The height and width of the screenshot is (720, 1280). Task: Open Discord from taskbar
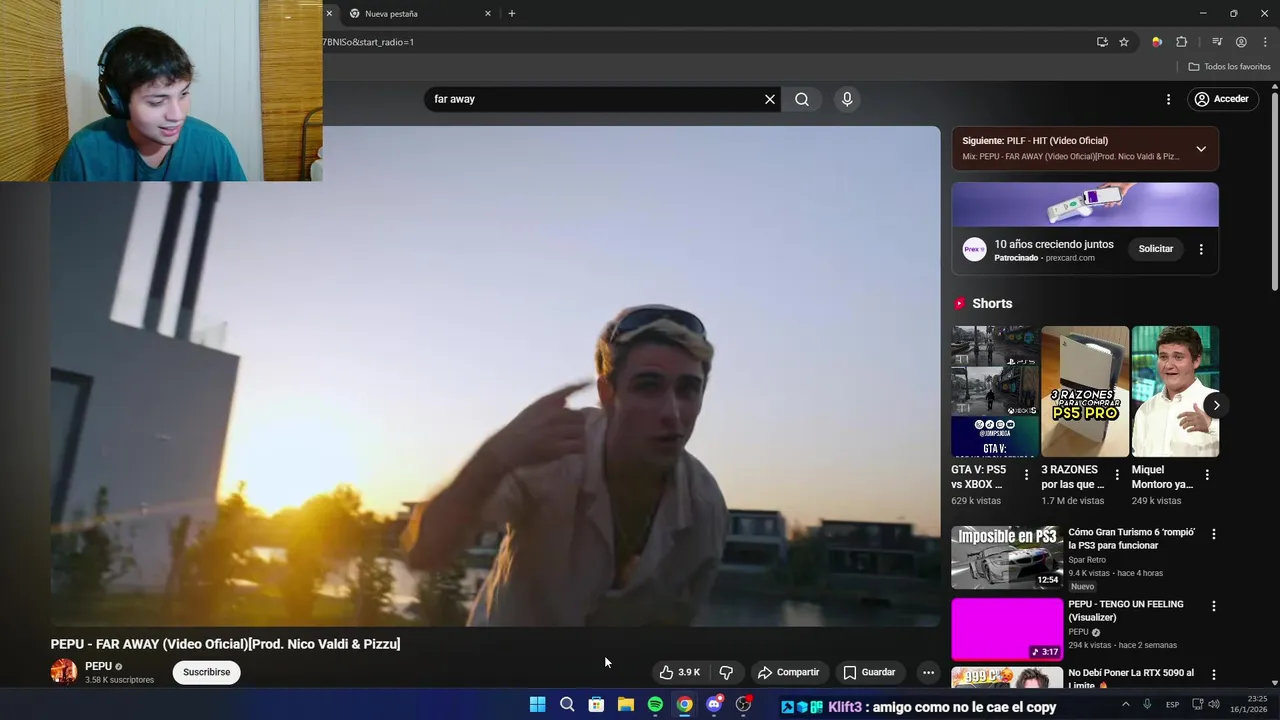pyautogui.click(x=714, y=705)
